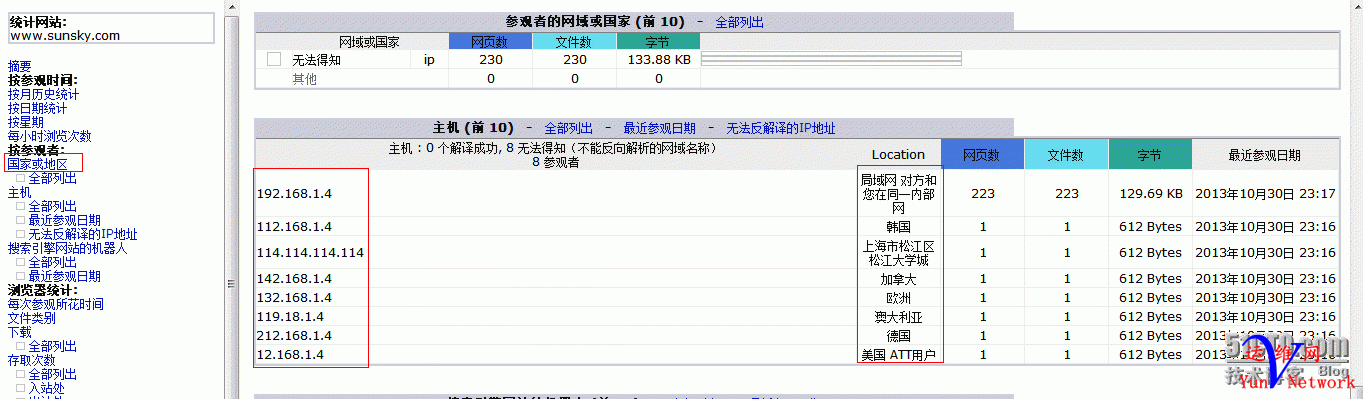Open 存取次数 in the sidebar
1363x399 pixels.
pyautogui.click(x=32, y=360)
